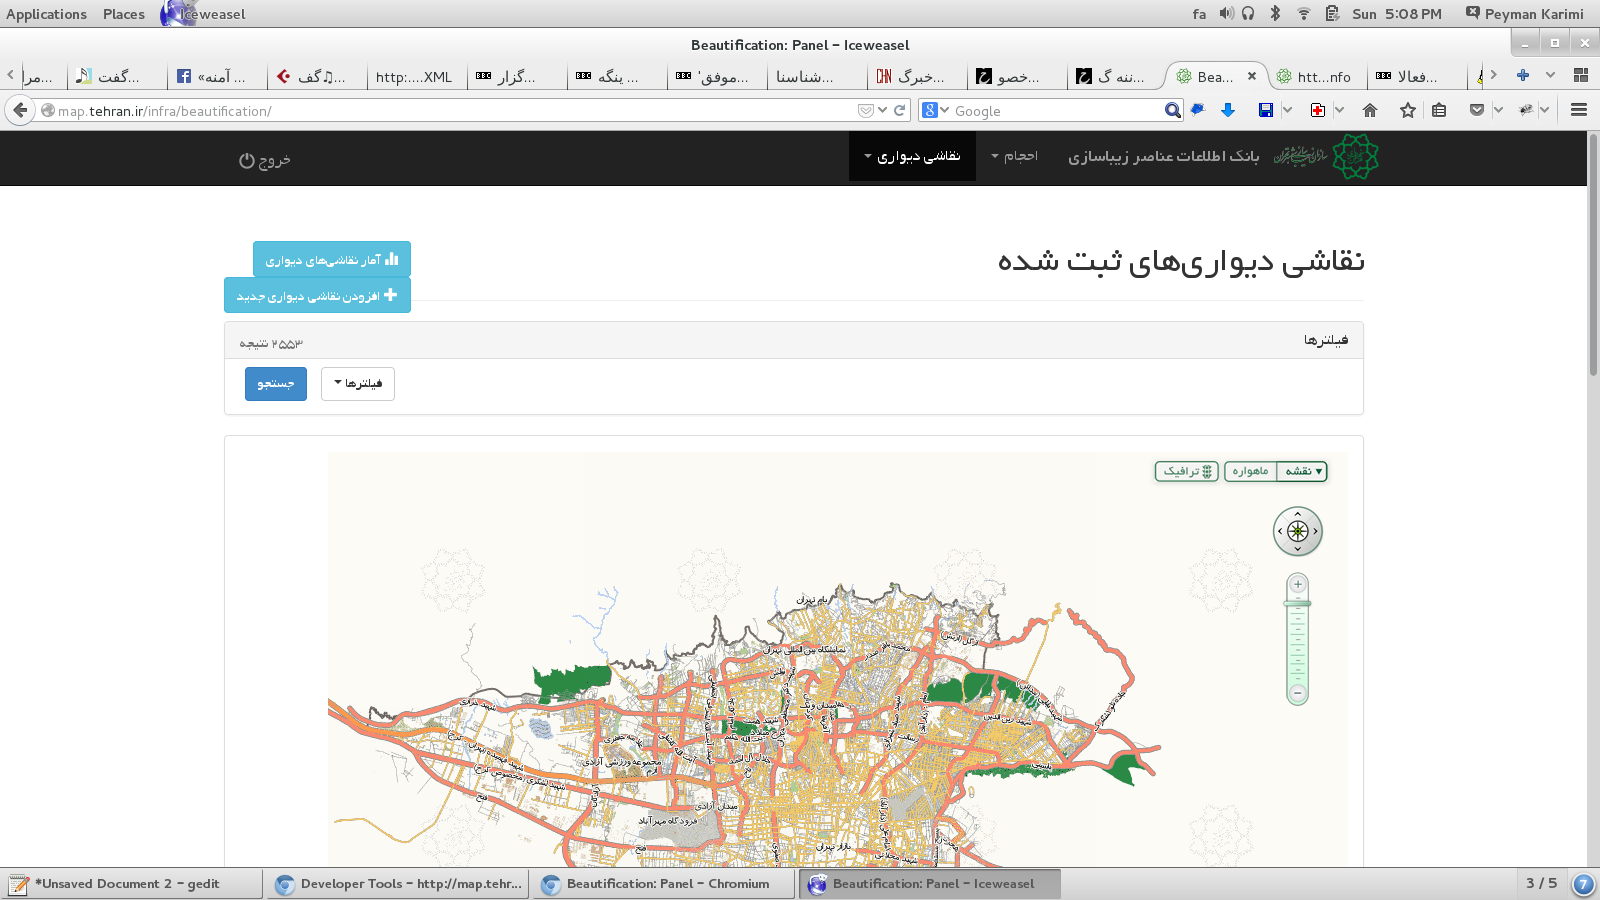The height and width of the screenshot is (900, 1600).
Task: Toggle the ترافیک traffic layer on map
Action: coord(1187,471)
